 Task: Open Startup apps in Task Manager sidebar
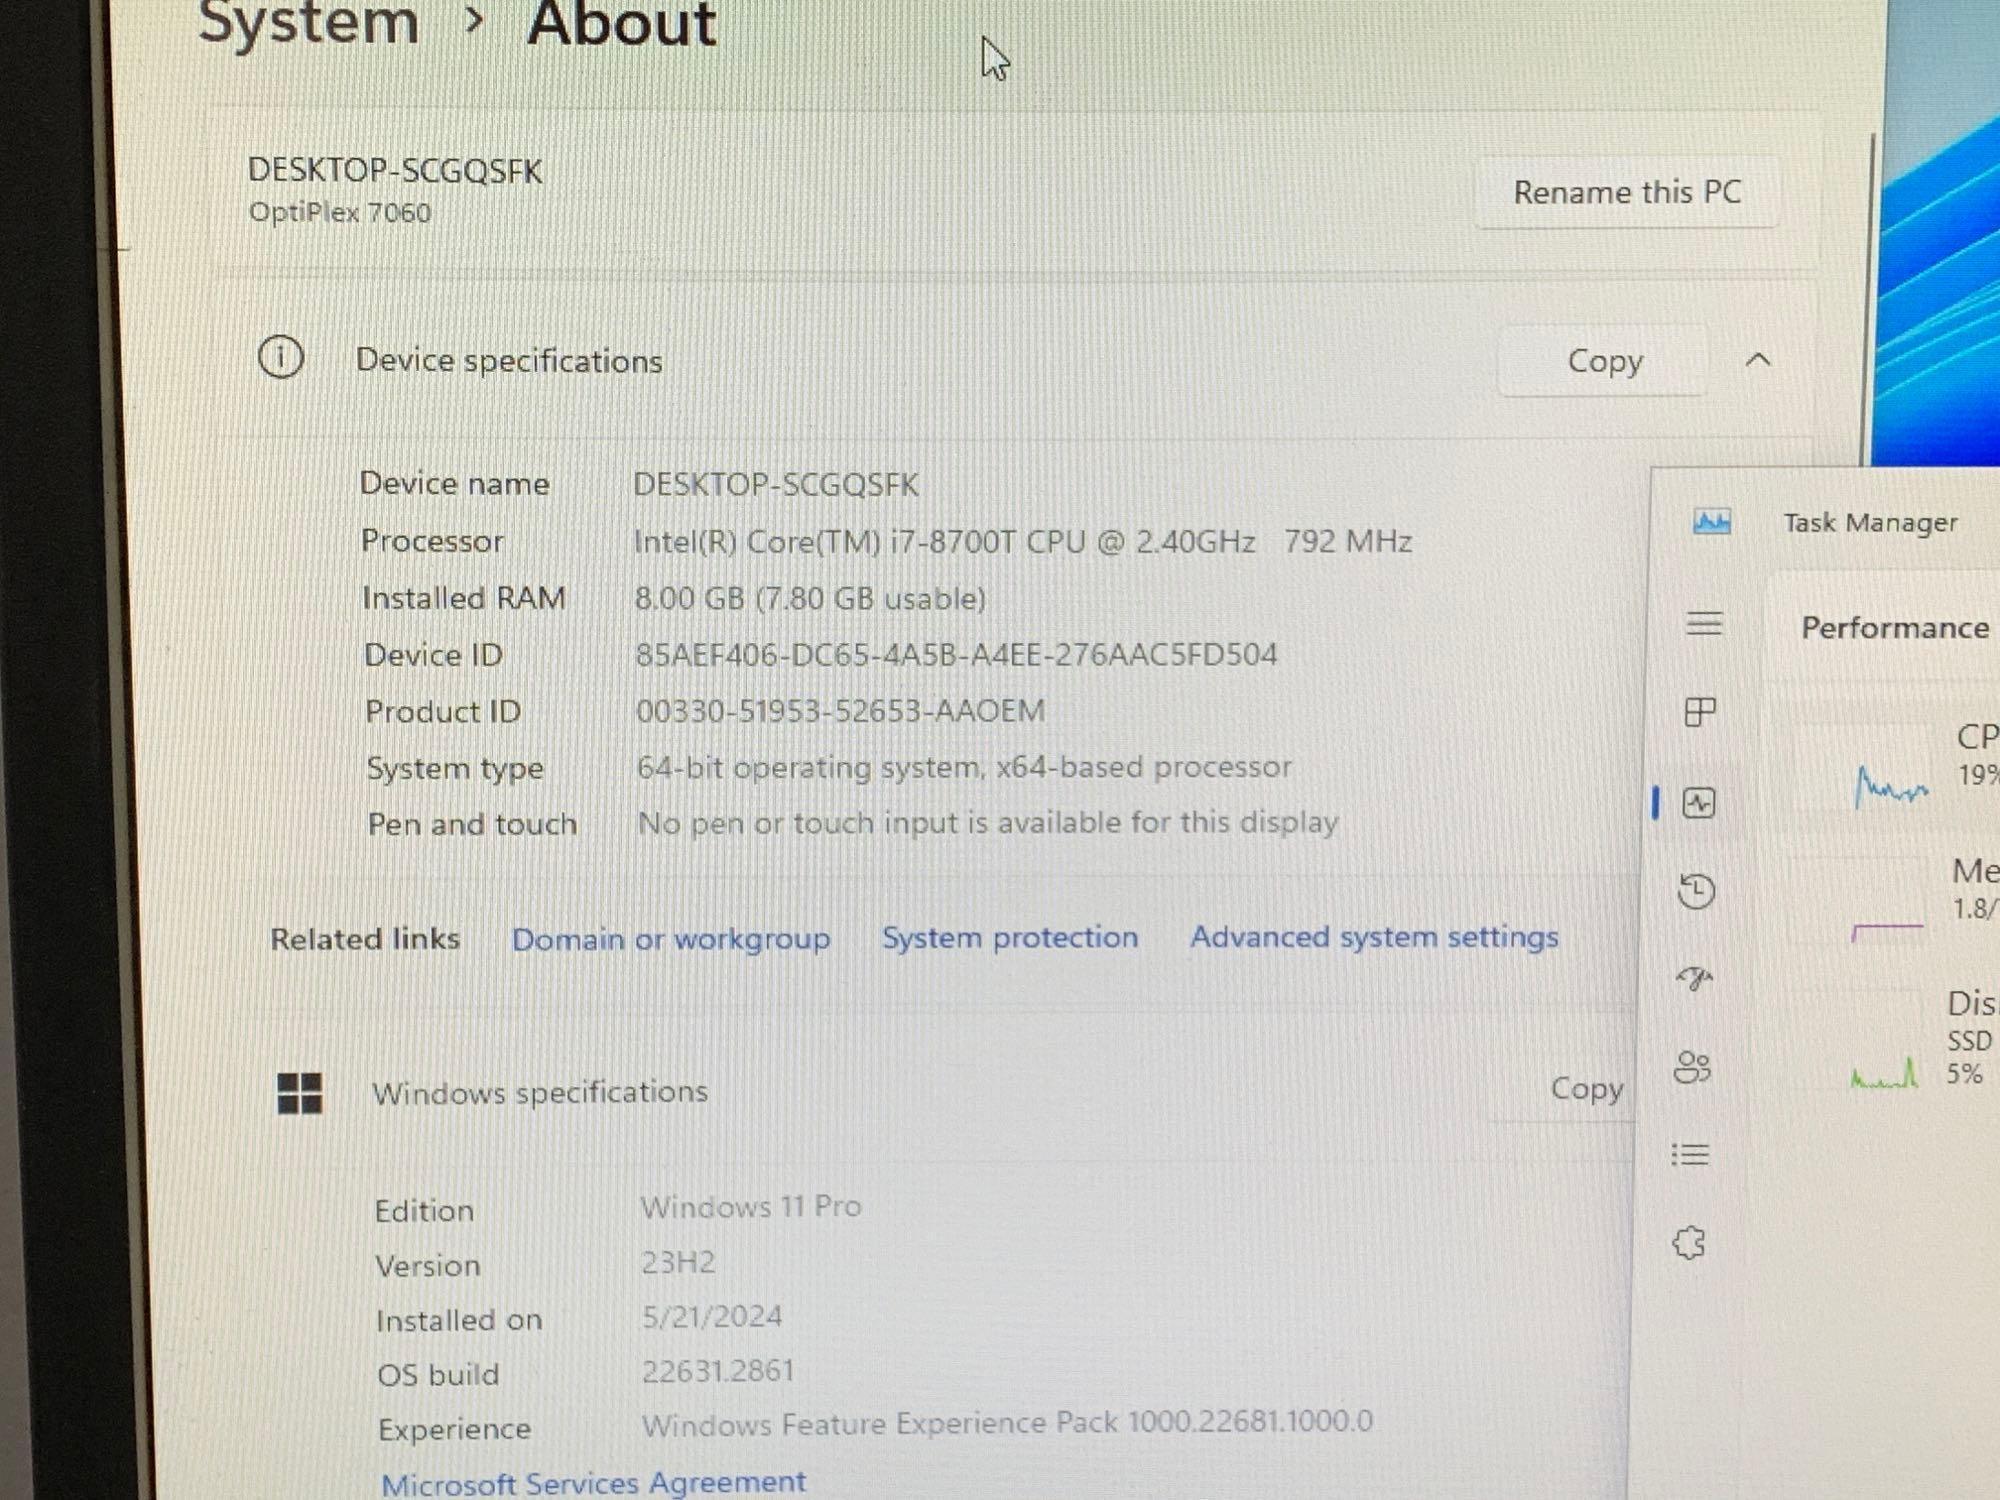coord(1694,978)
